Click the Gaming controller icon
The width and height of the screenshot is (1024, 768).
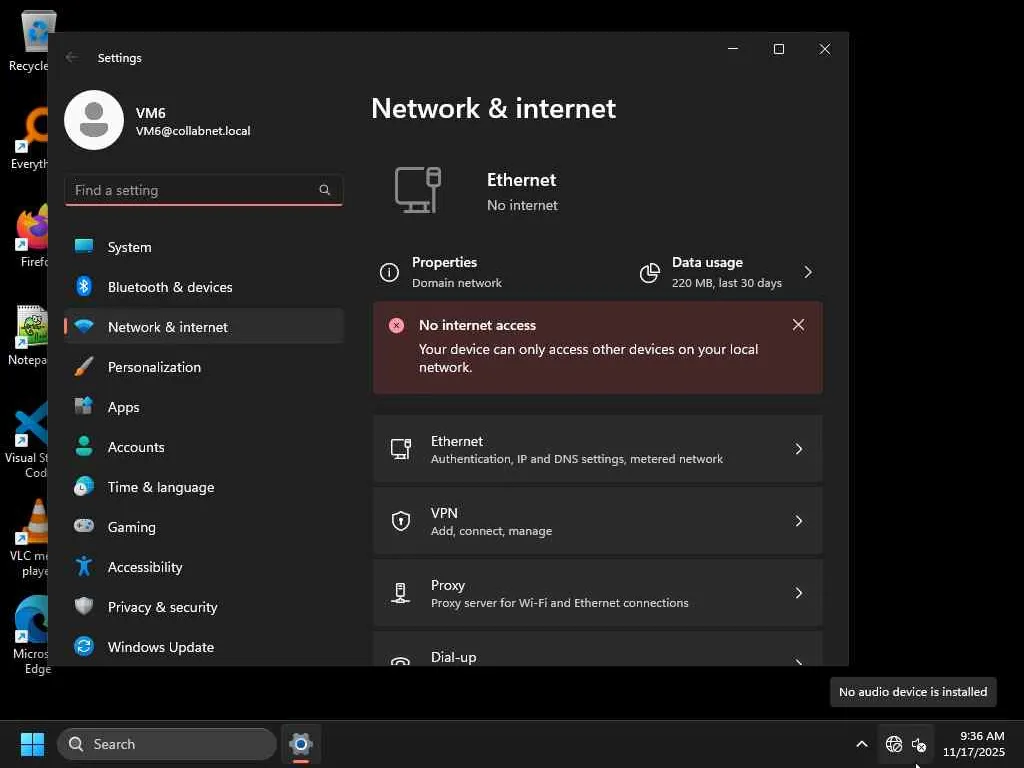[85, 527]
